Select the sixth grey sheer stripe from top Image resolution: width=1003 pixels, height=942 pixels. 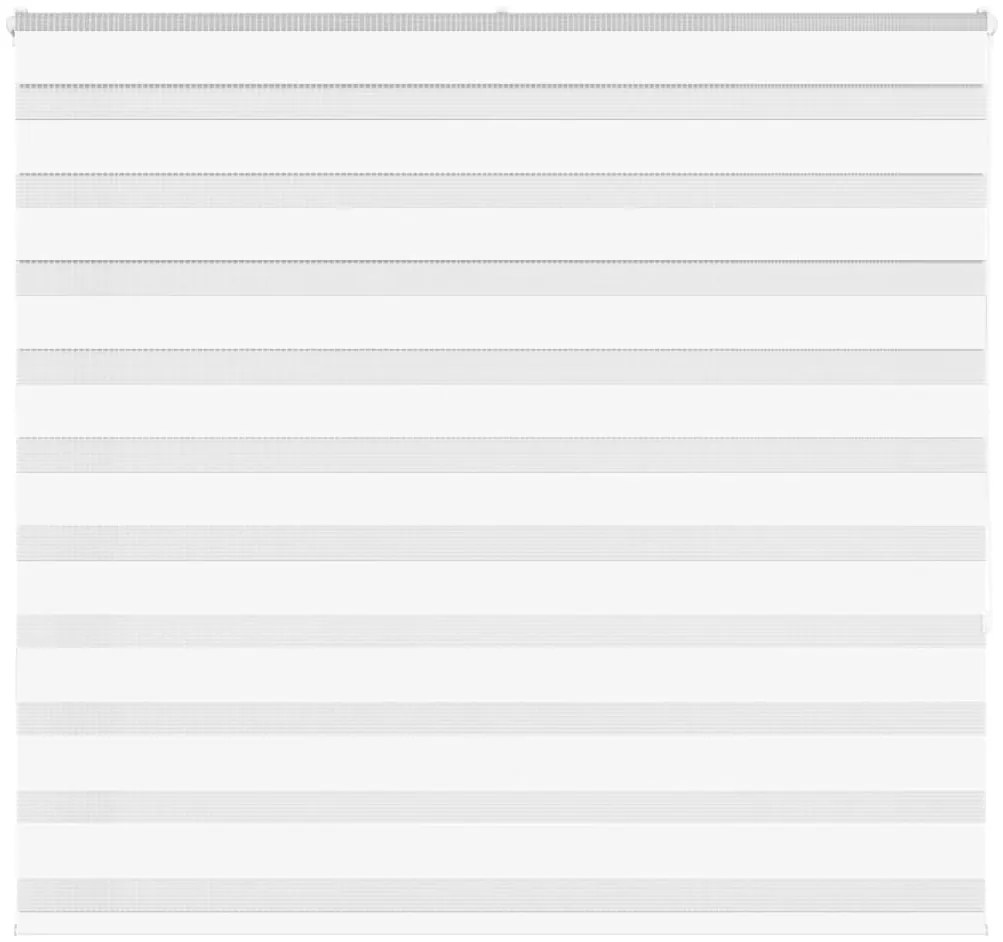point(501,543)
